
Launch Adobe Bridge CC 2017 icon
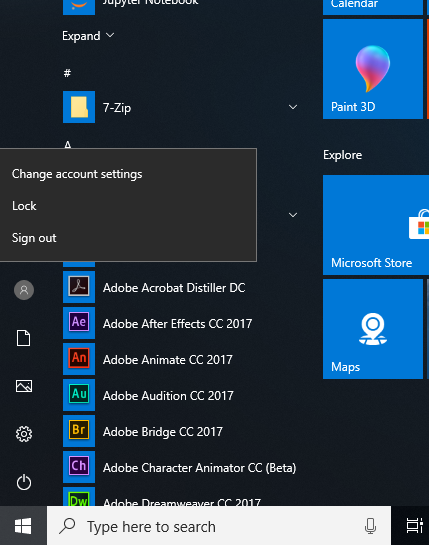click(x=79, y=431)
